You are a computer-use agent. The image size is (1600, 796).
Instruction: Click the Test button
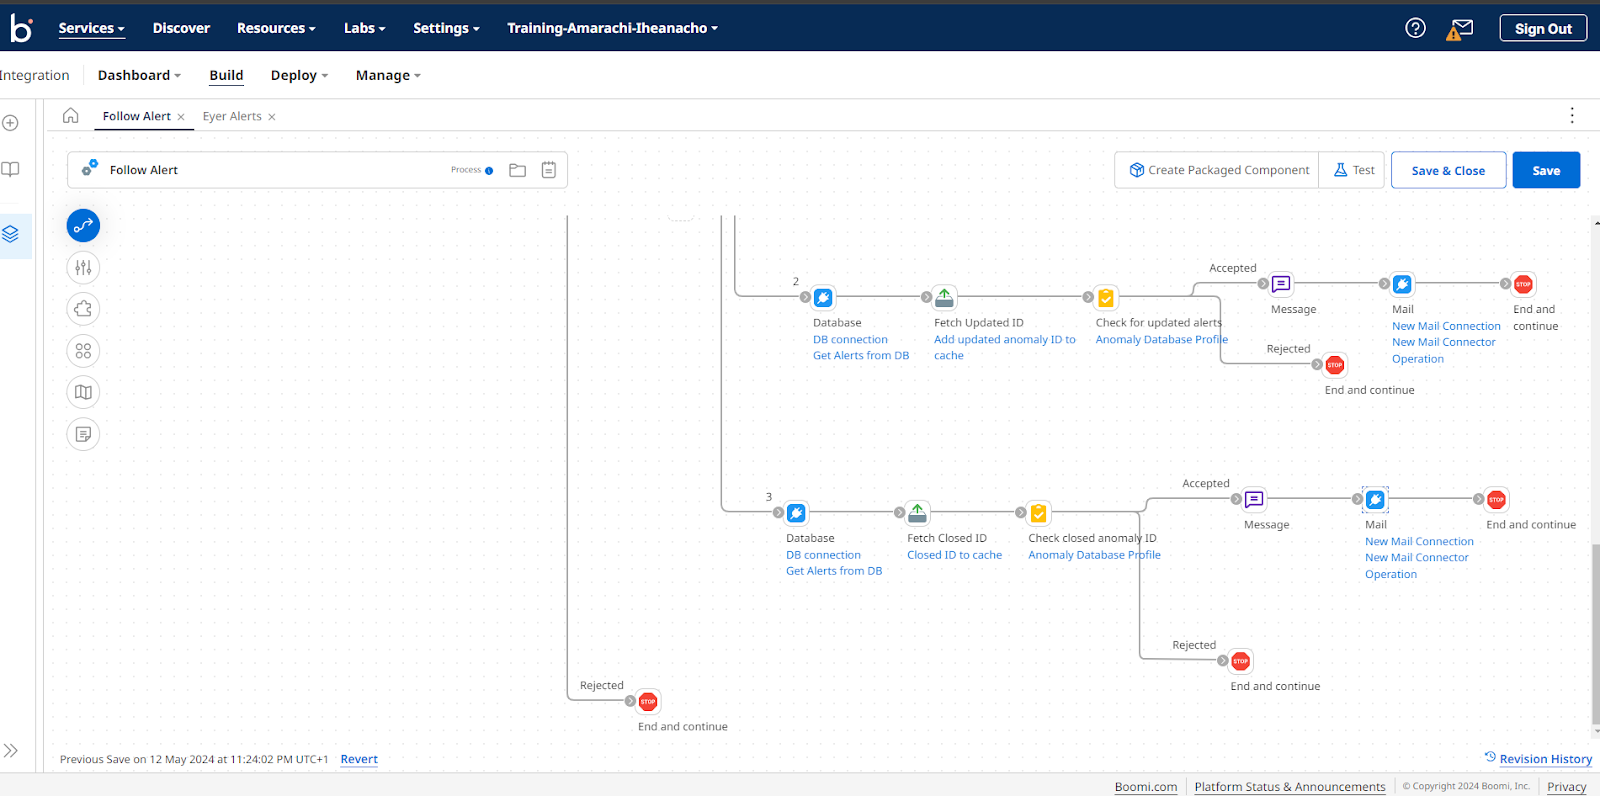point(1352,170)
